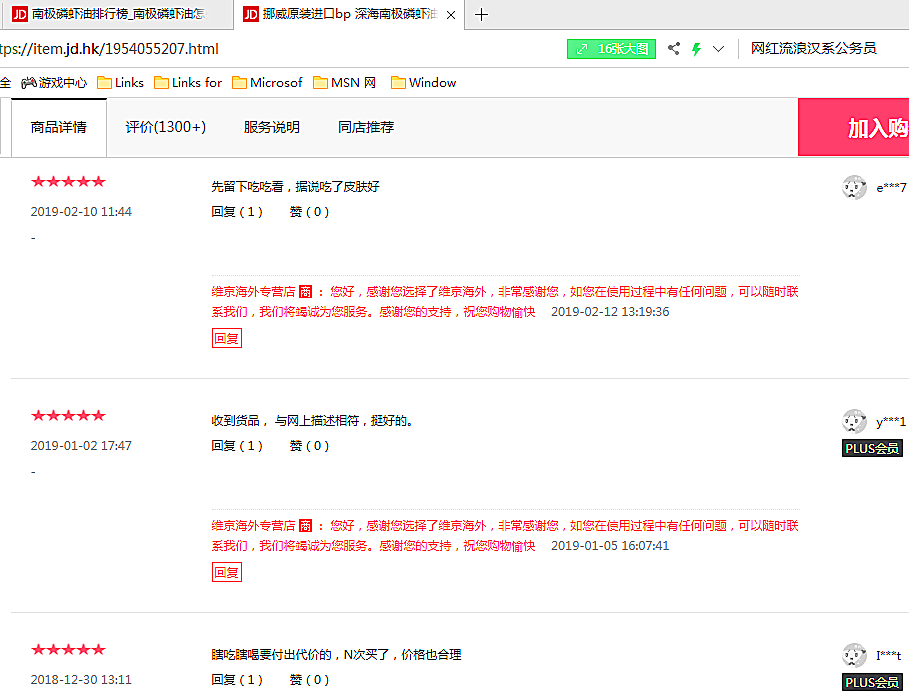Open the Links bookmark folder
The width and height of the screenshot is (909, 699).
pyautogui.click(x=120, y=83)
